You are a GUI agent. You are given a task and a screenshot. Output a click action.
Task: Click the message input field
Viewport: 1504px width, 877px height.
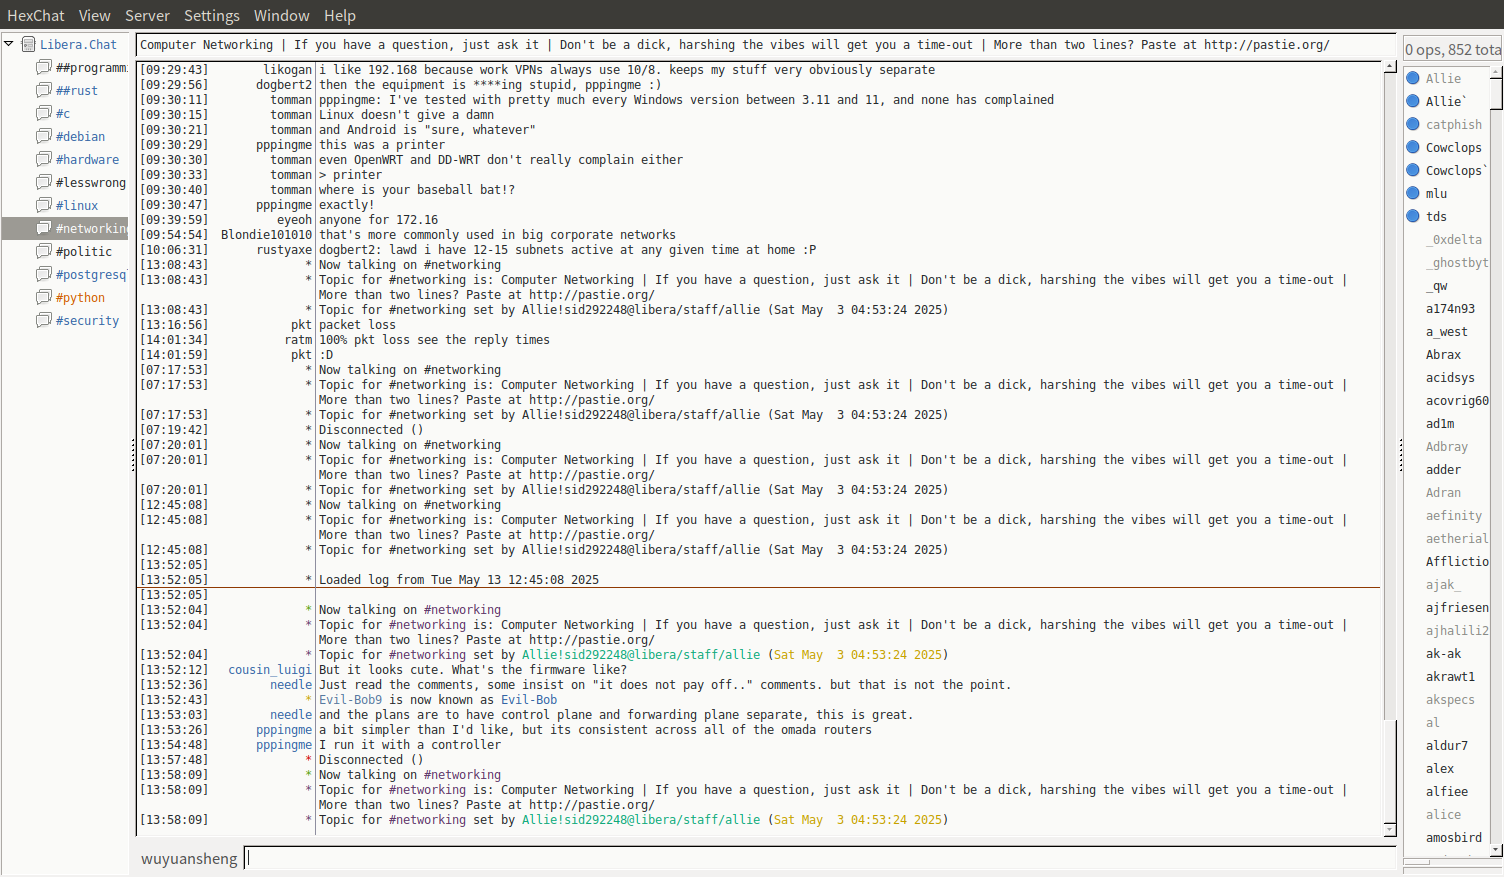click(820, 858)
